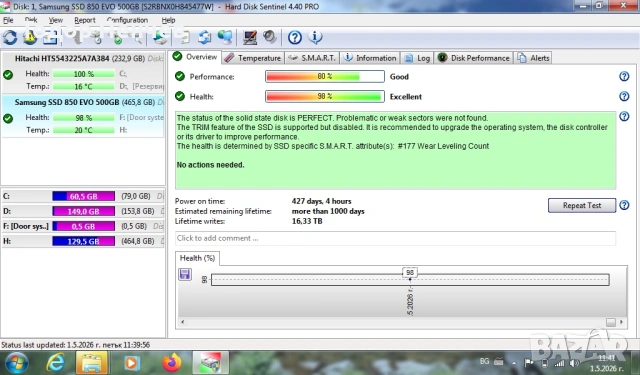Click the blue info bubble toolbar icon
This screenshot has width=640, height=375.
point(315,38)
